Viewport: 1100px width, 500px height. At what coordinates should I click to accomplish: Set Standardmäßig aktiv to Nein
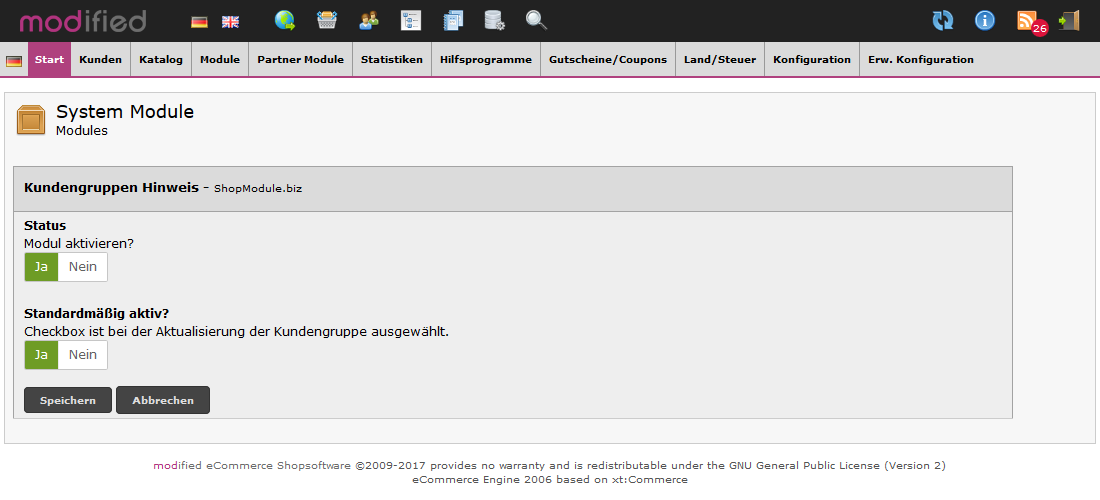83,355
